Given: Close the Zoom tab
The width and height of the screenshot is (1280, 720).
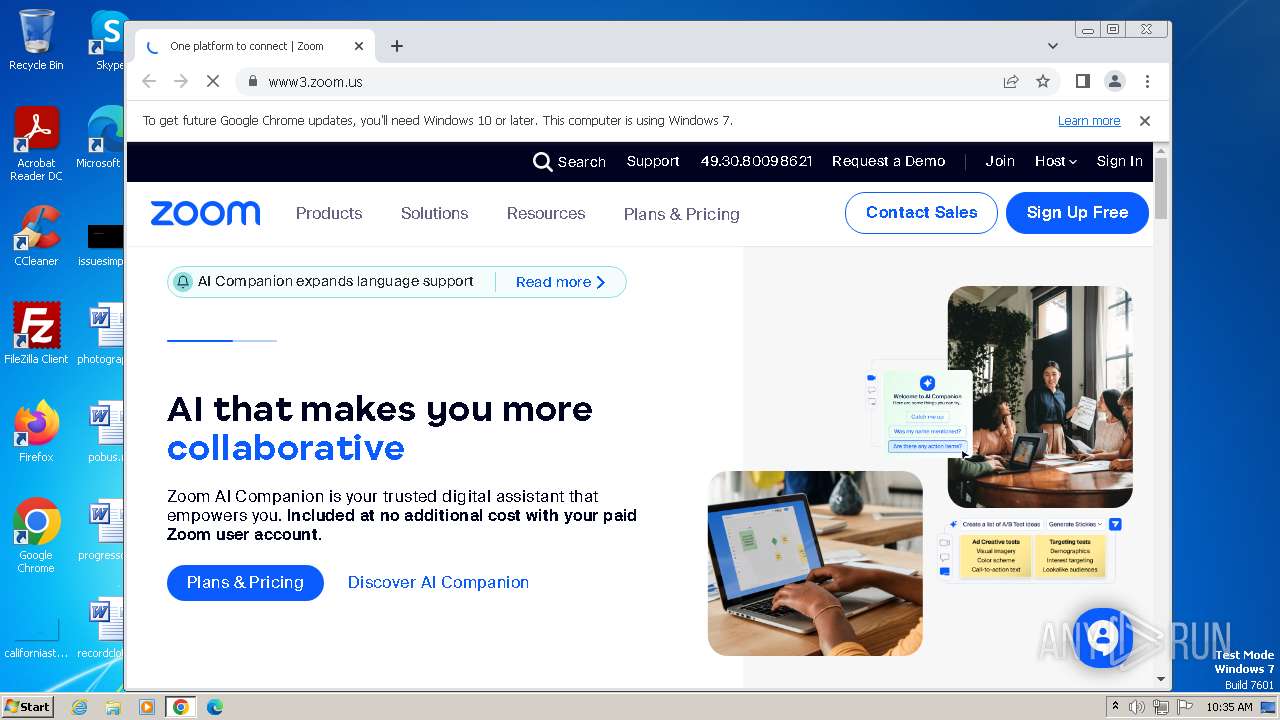Looking at the screenshot, I should [x=359, y=46].
